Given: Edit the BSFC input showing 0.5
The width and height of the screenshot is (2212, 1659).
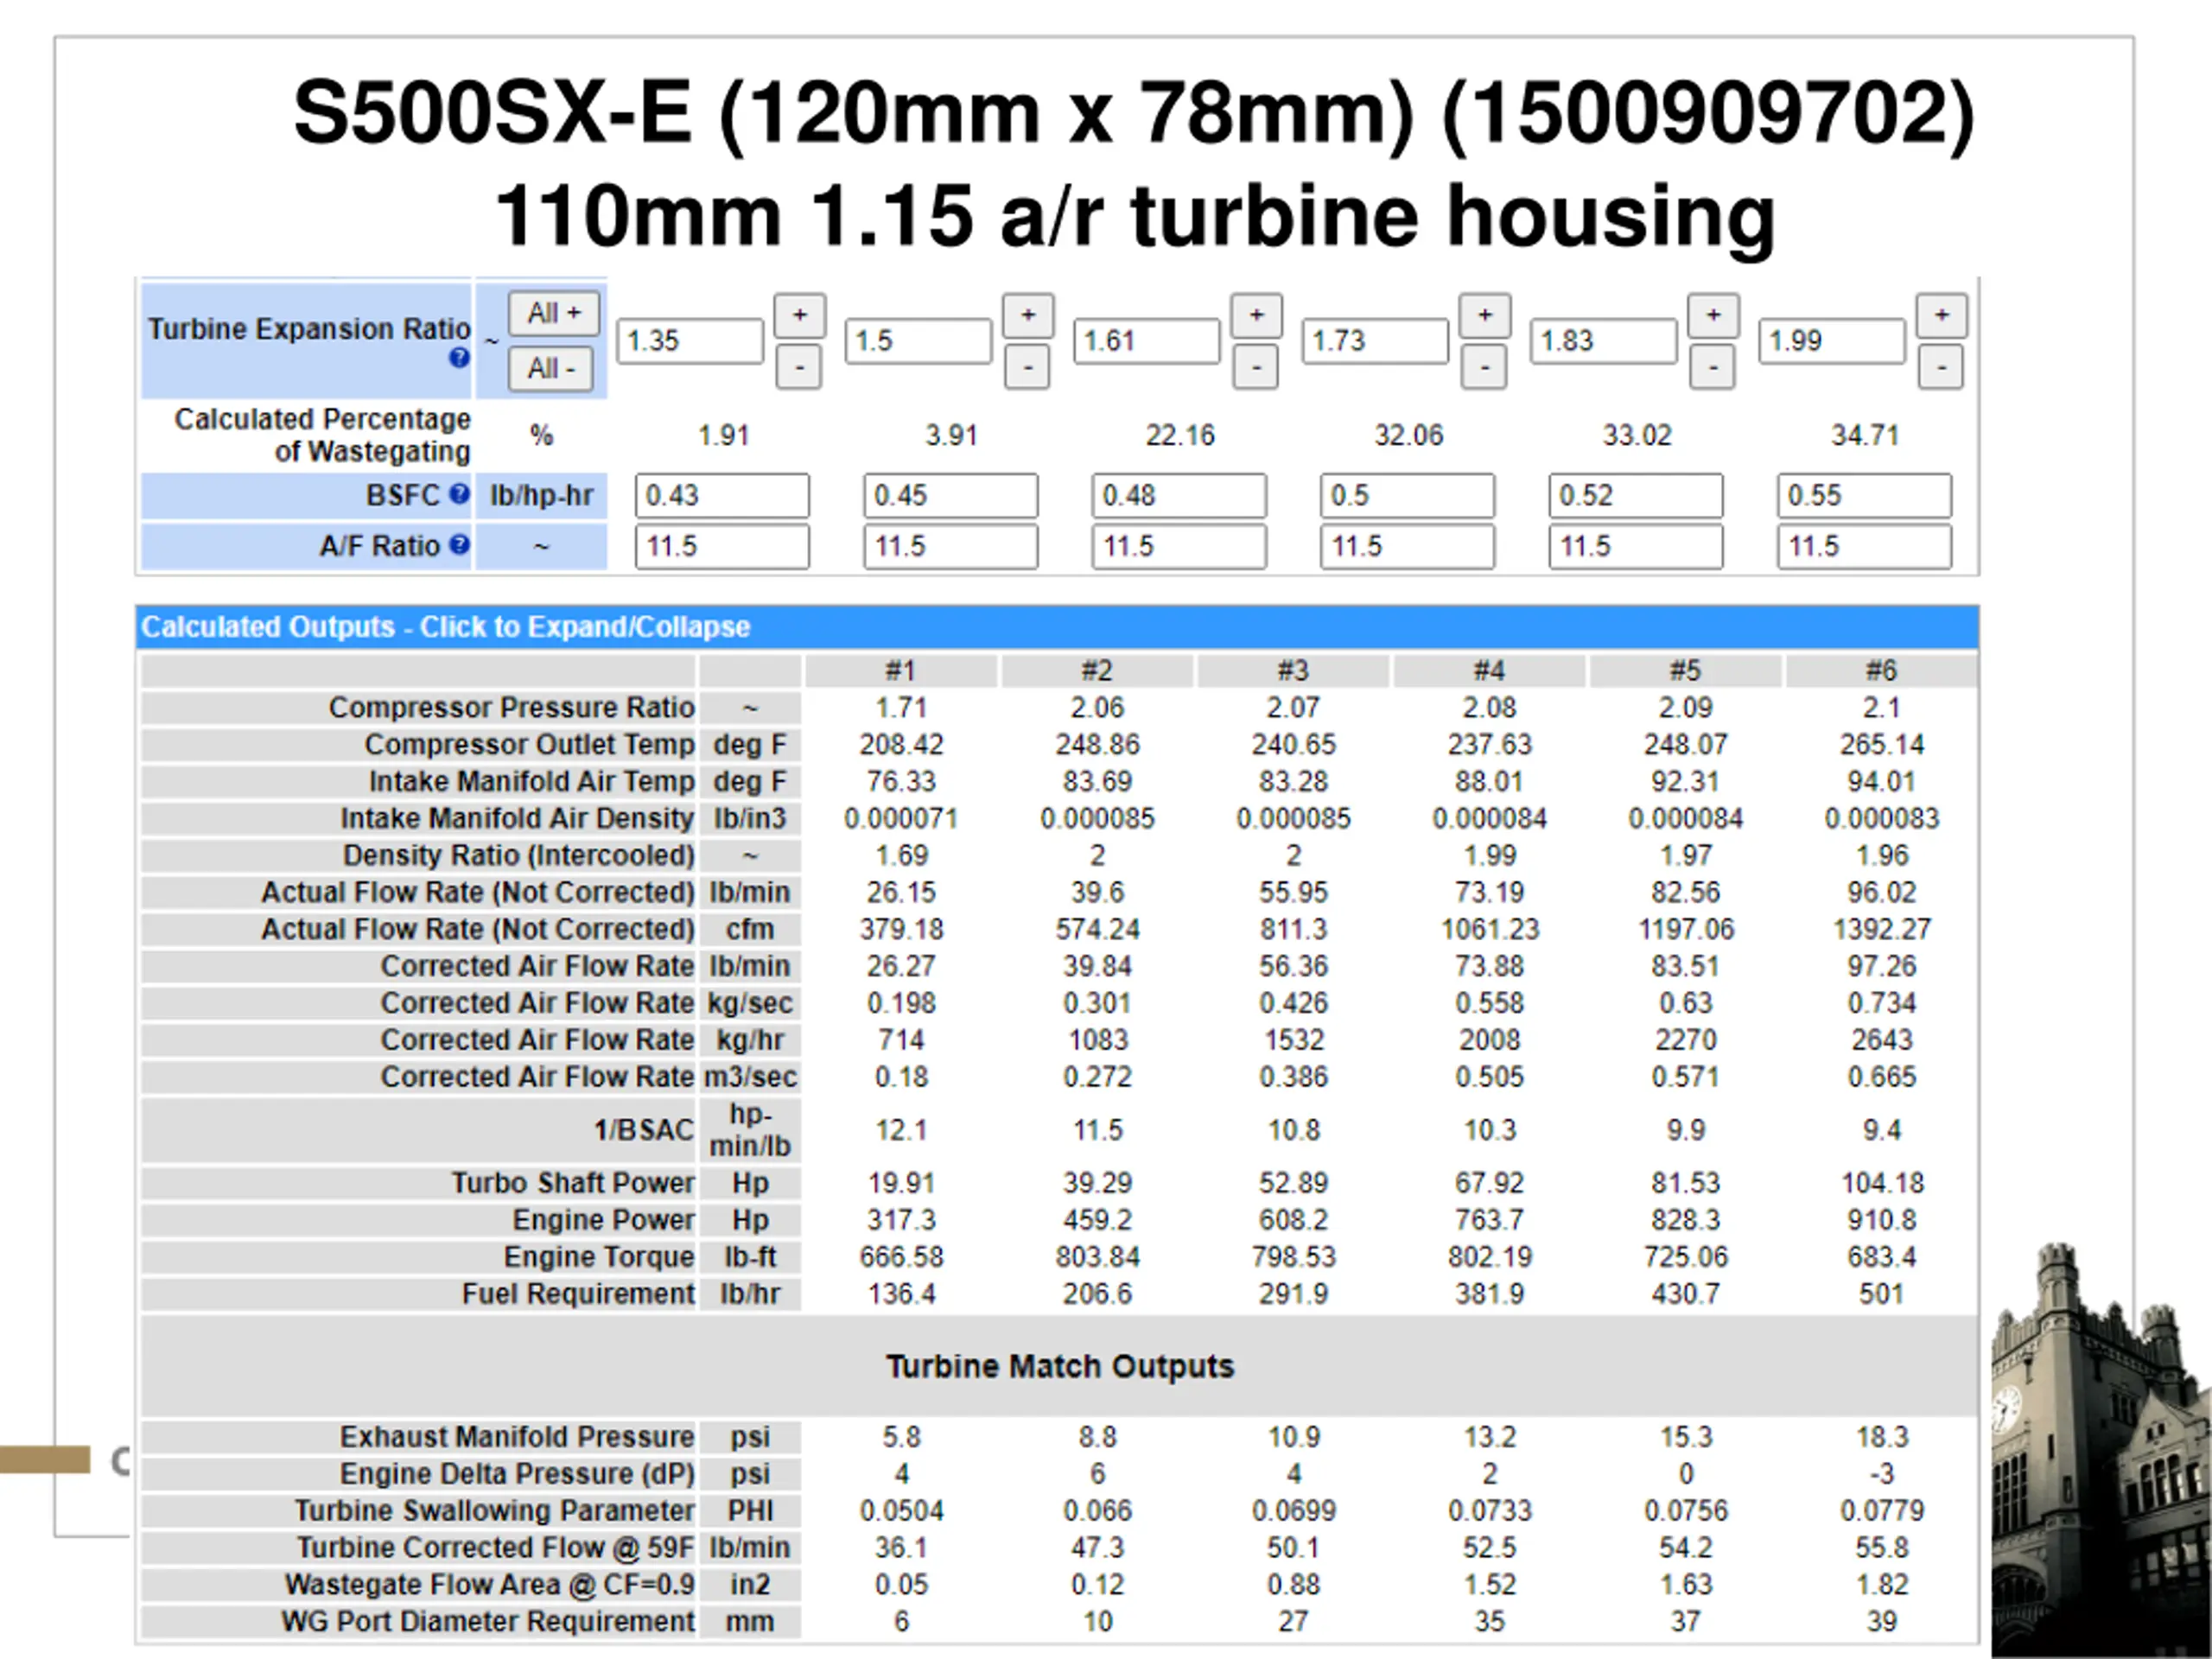Looking at the screenshot, I should (1407, 495).
